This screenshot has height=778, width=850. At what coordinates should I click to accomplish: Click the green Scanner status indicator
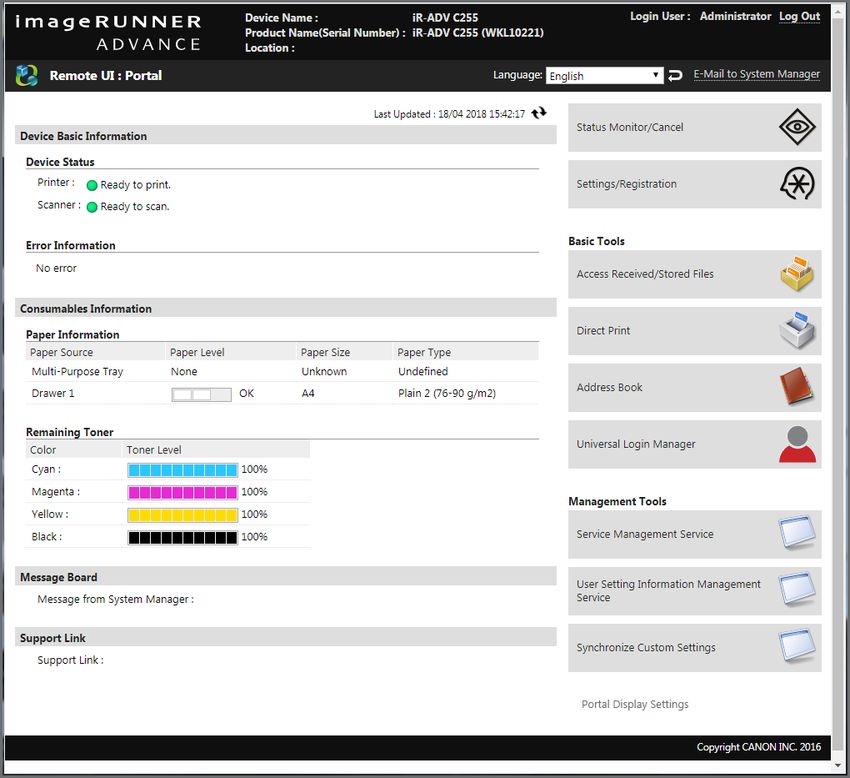point(92,207)
